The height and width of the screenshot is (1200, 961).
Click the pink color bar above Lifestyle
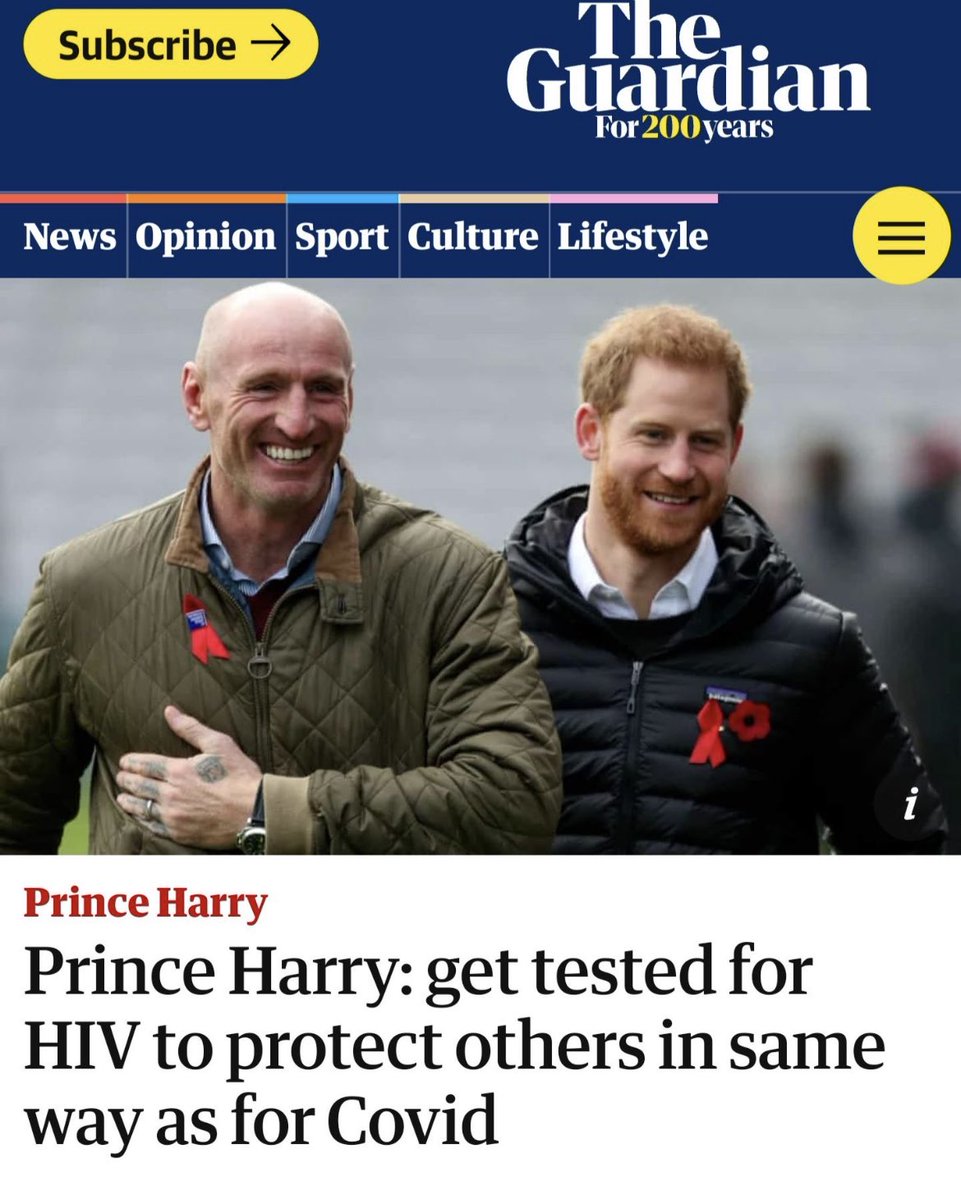(x=634, y=198)
